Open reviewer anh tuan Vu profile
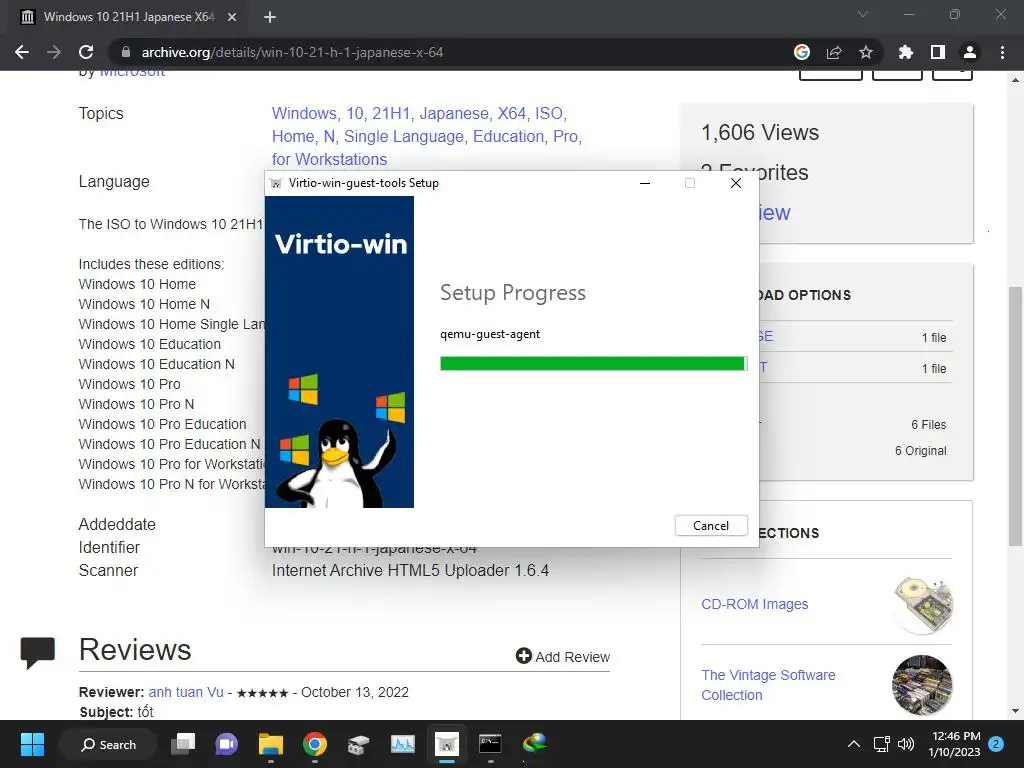Screen dimensions: 1024x768 click(185, 692)
